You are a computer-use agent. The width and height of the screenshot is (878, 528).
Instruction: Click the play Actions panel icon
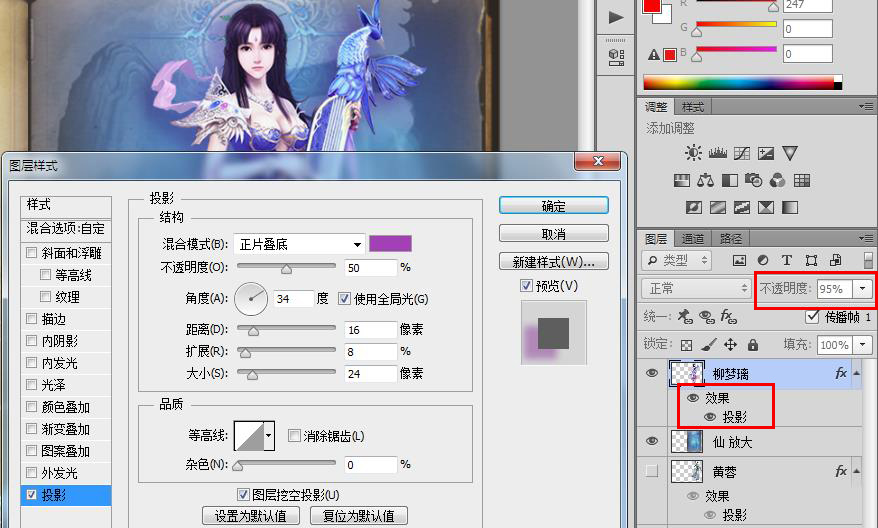coord(616,17)
